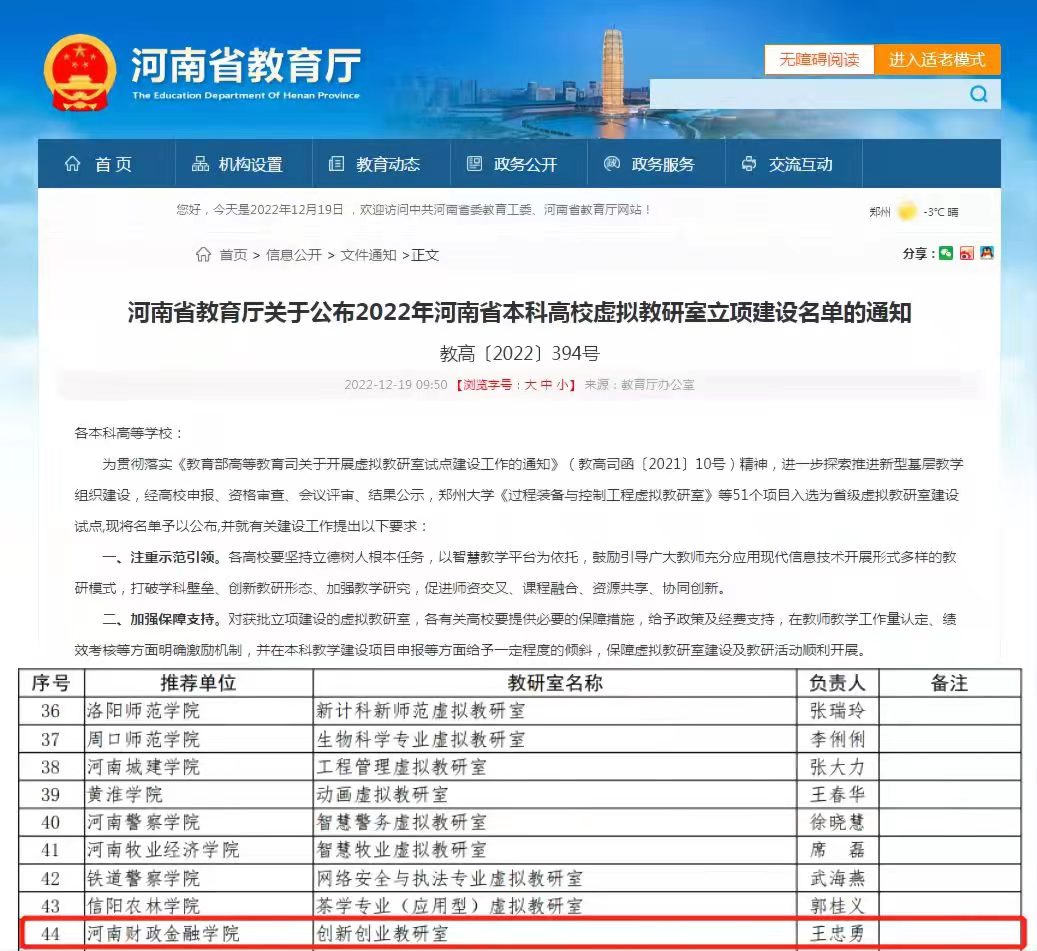Open the 政务服务 navigation menu
The height and width of the screenshot is (951, 1037).
tap(650, 164)
